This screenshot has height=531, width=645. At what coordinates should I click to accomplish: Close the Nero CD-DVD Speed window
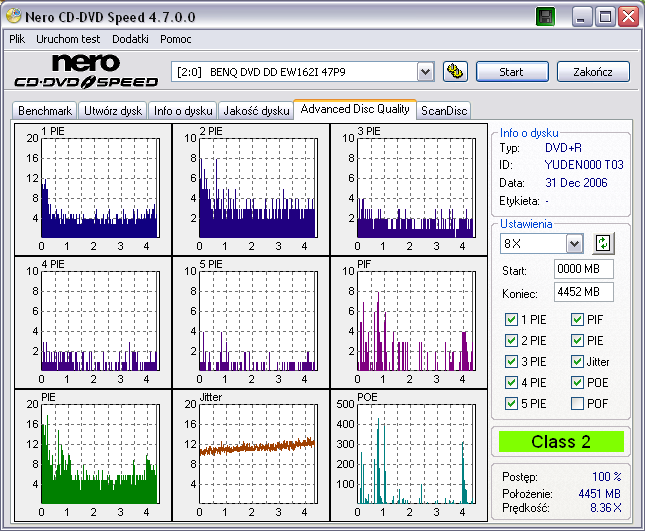tap(629, 17)
